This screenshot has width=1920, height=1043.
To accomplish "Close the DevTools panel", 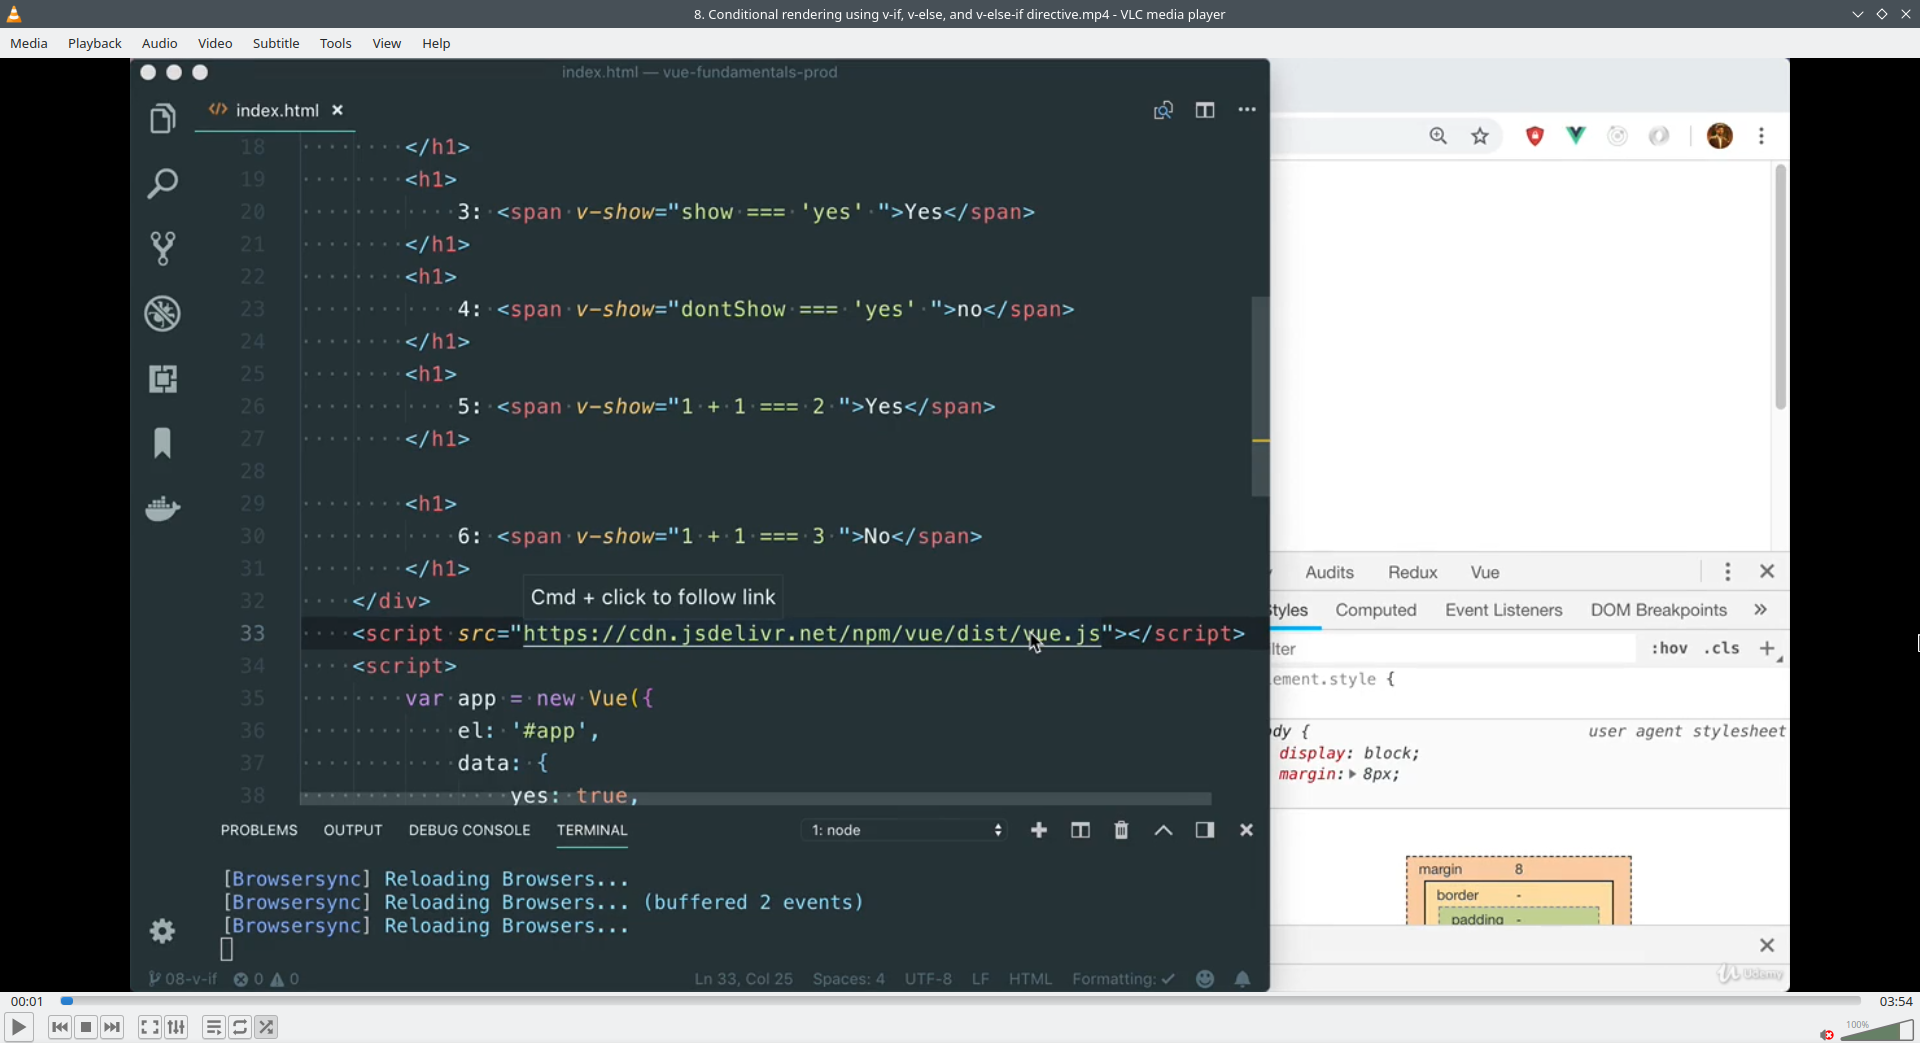I will tap(1767, 571).
